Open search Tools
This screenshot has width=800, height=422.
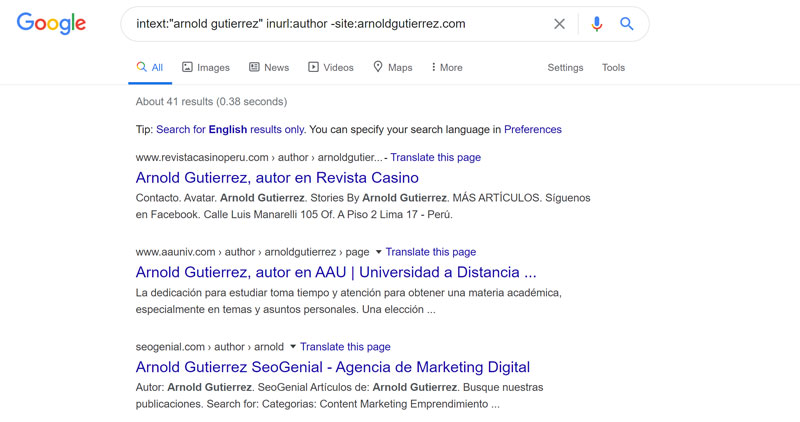pyautogui.click(x=613, y=67)
